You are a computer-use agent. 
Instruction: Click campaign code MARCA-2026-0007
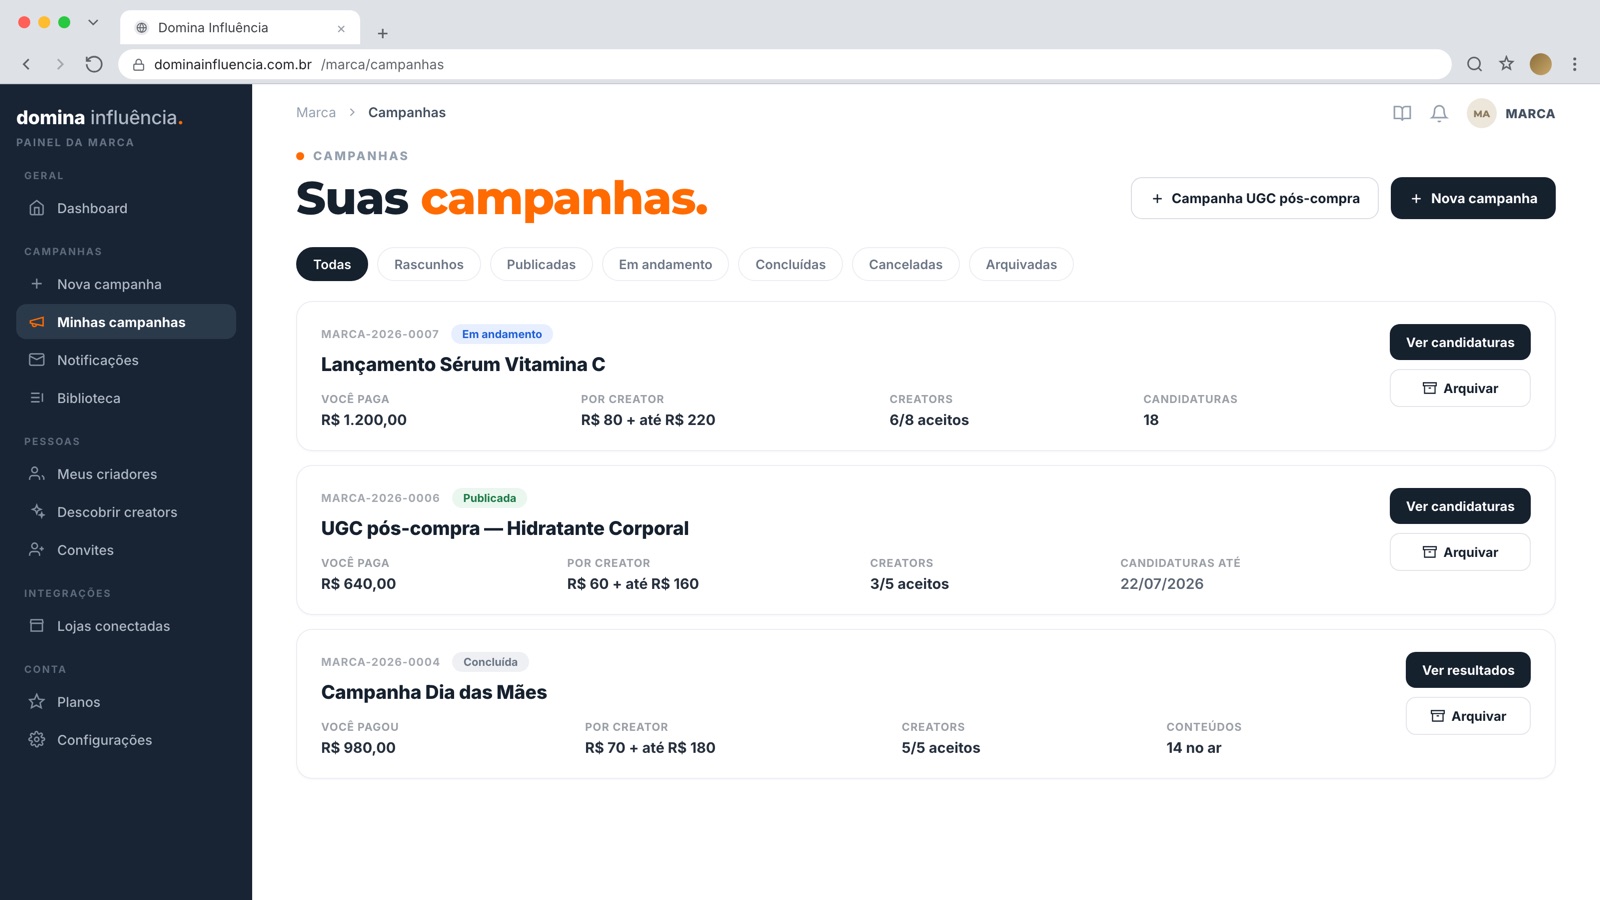coord(380,334)
